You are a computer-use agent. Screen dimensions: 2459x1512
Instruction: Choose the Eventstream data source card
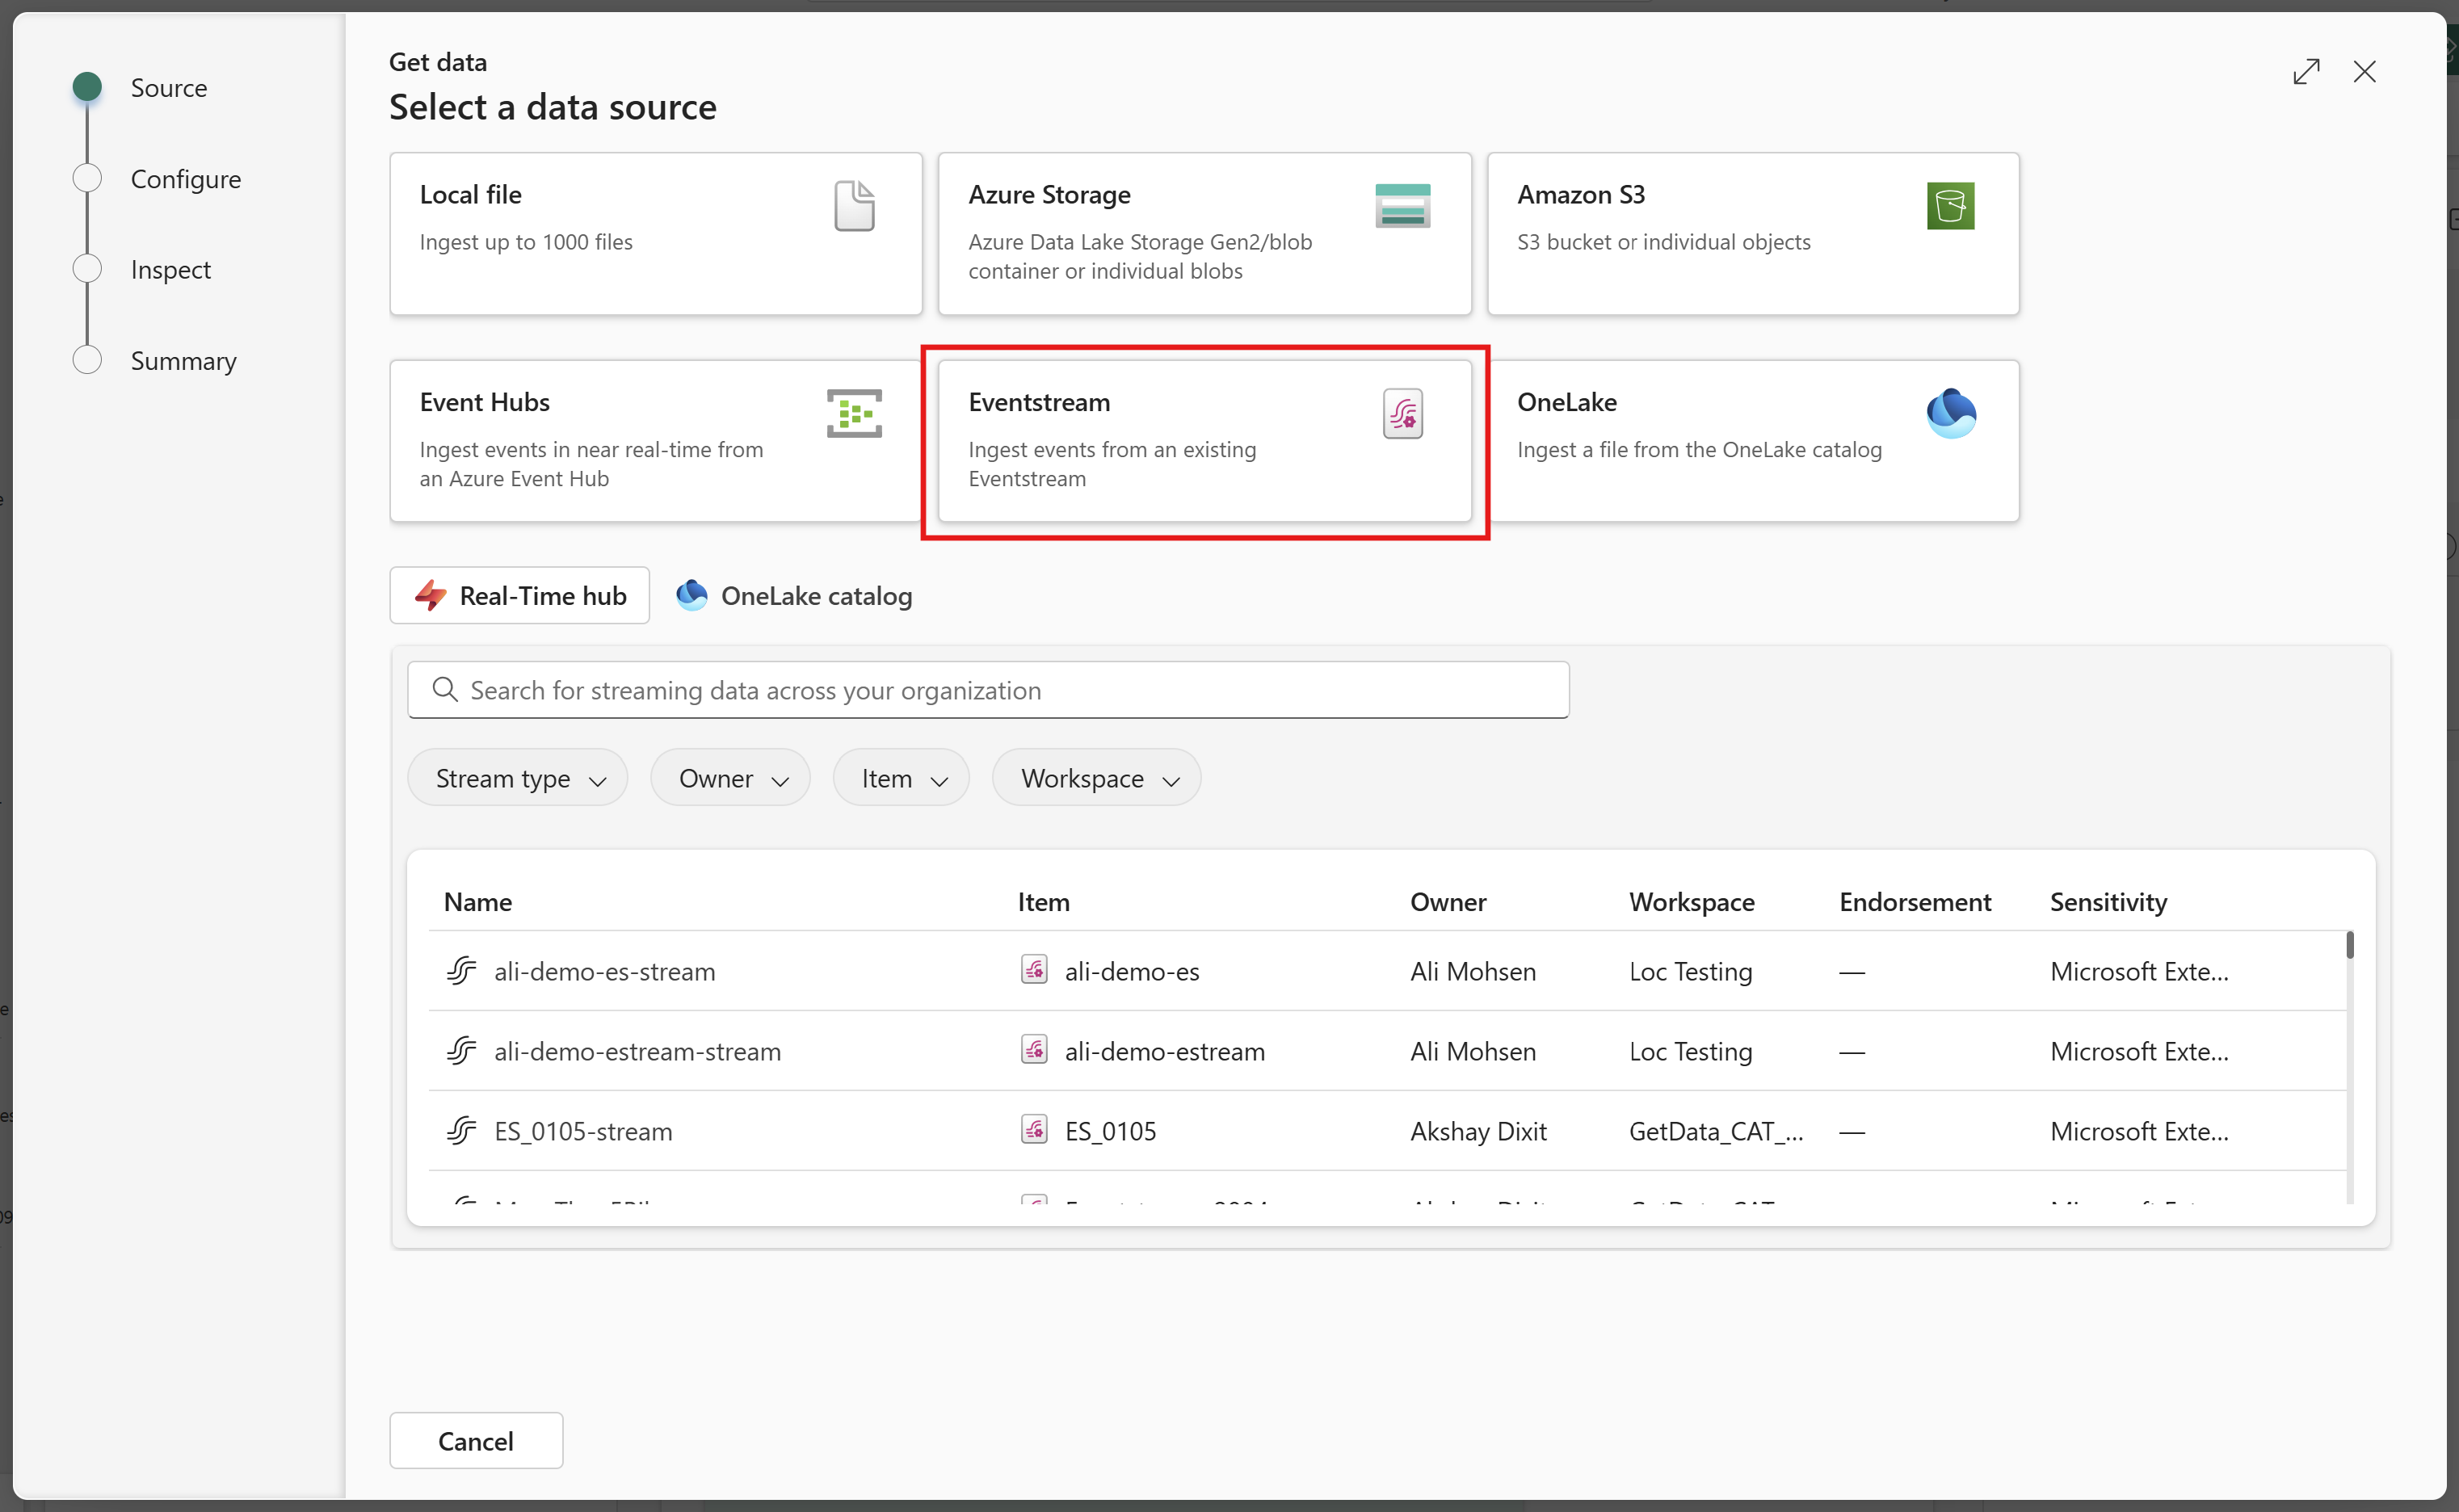[1204, 441]
